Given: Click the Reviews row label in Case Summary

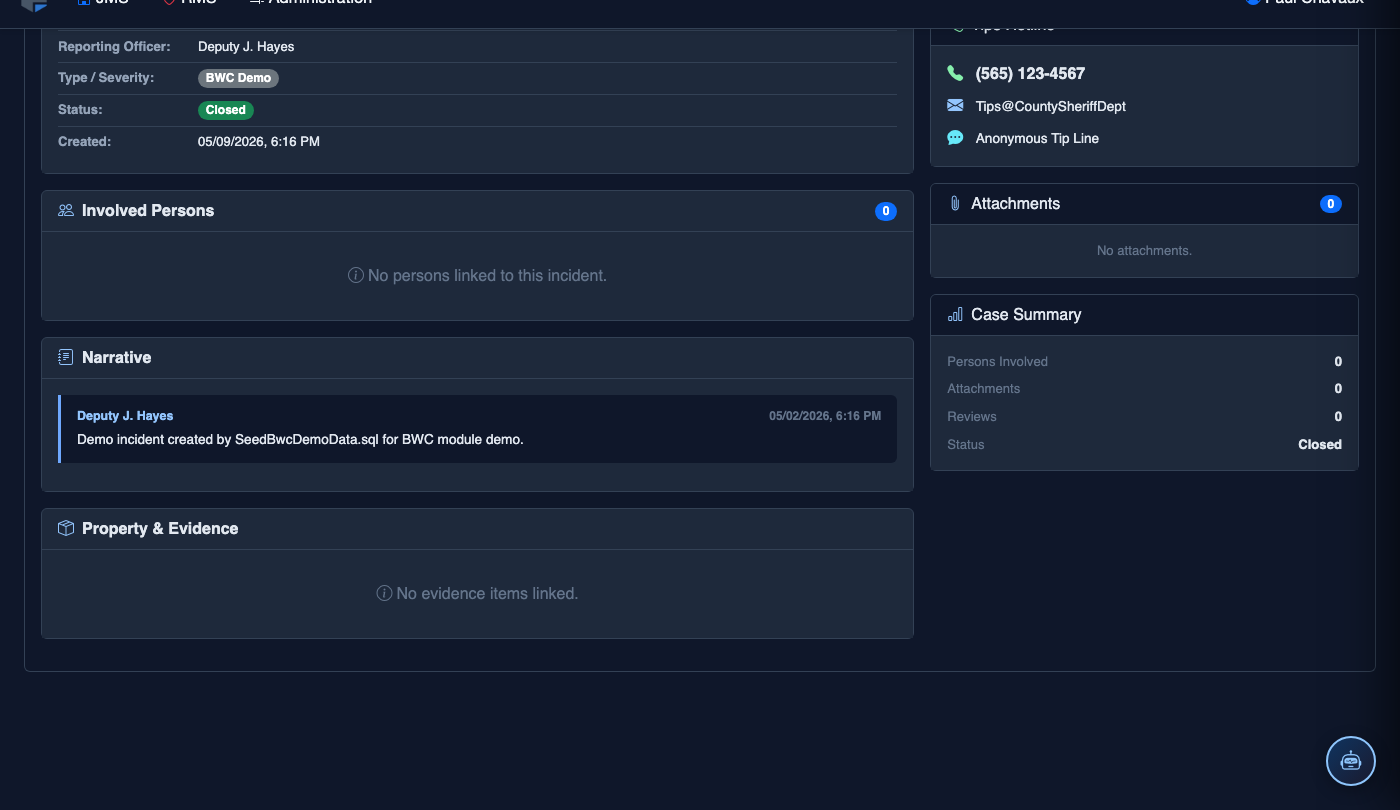Looking at the screenshot, I should (972, 416).
